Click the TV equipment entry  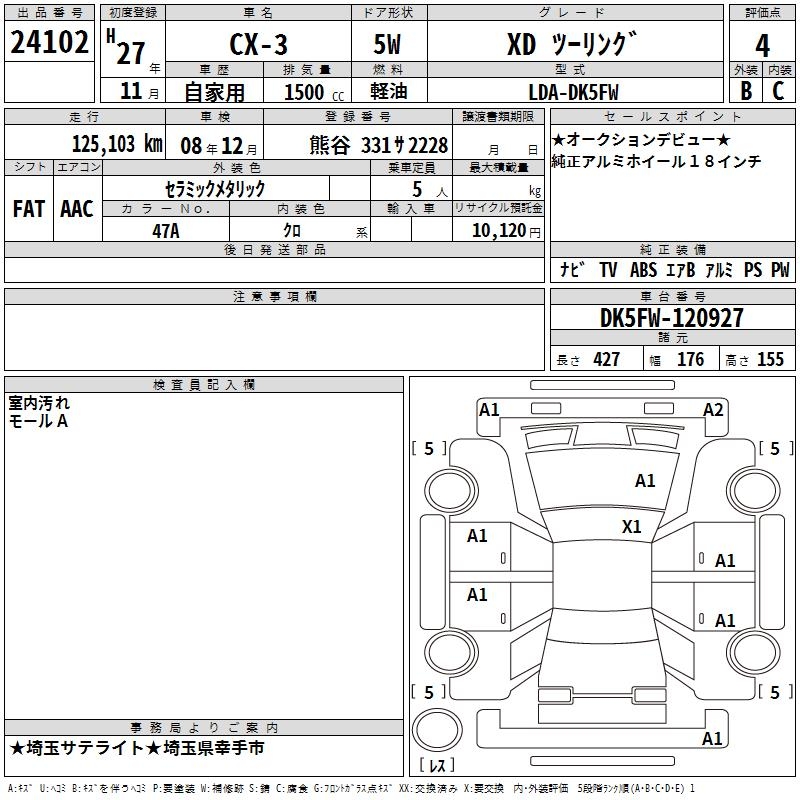click(608, 270)
